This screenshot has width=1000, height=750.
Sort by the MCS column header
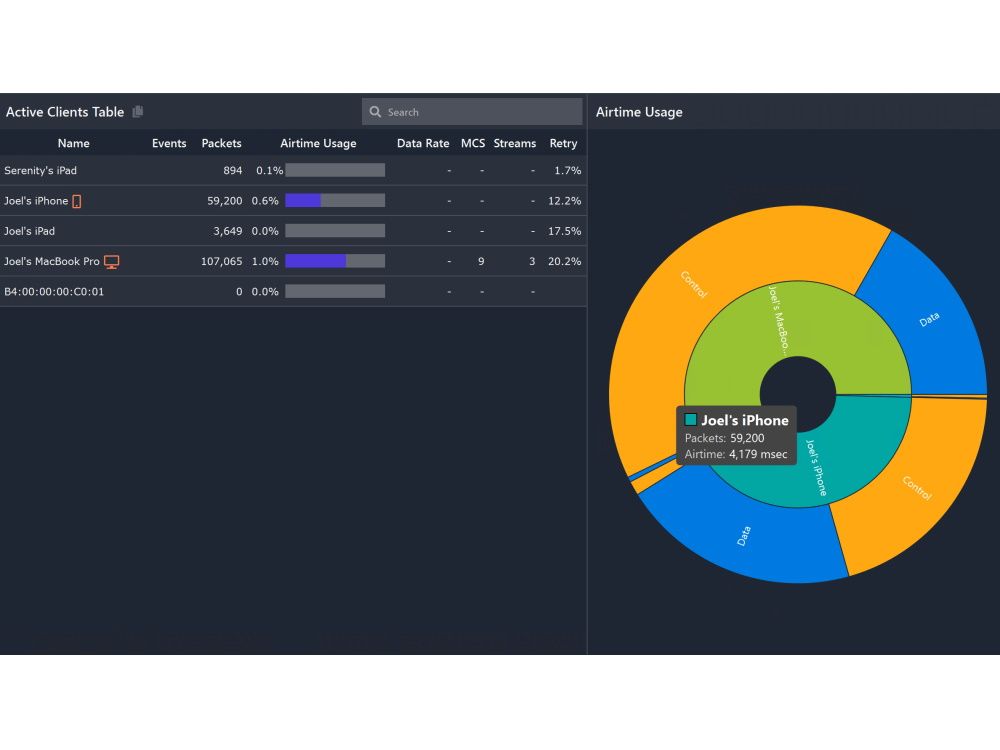coord(473,143)
